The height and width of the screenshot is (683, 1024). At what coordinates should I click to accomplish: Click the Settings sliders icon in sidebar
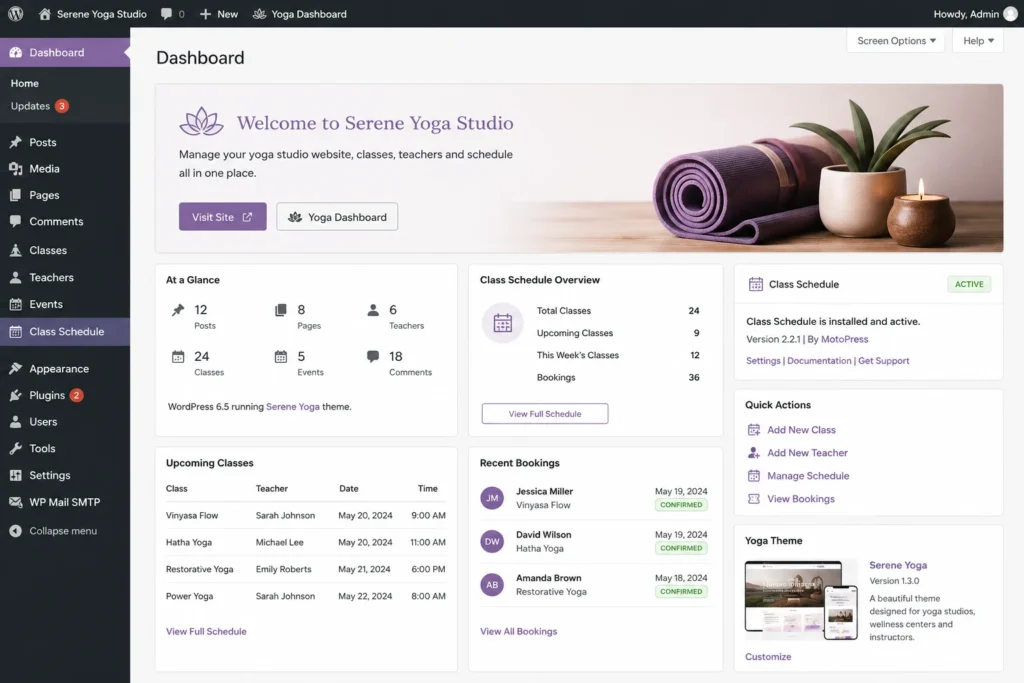(x=16, y=475)
